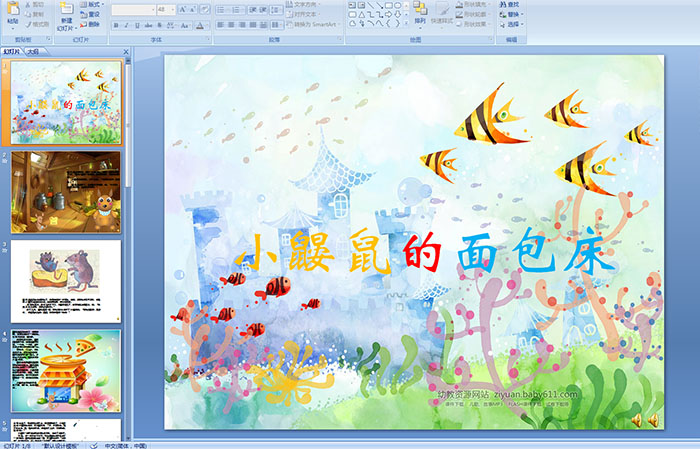Open the font size dropdown
This screenshot has width=700, height=449.
coord(172,9)
